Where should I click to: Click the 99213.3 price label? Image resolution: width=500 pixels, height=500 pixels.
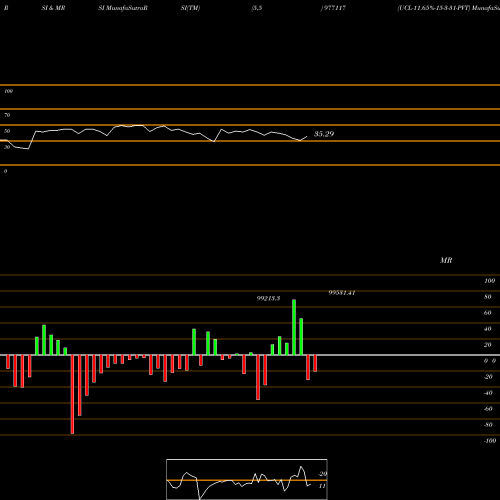pos(268,298)
